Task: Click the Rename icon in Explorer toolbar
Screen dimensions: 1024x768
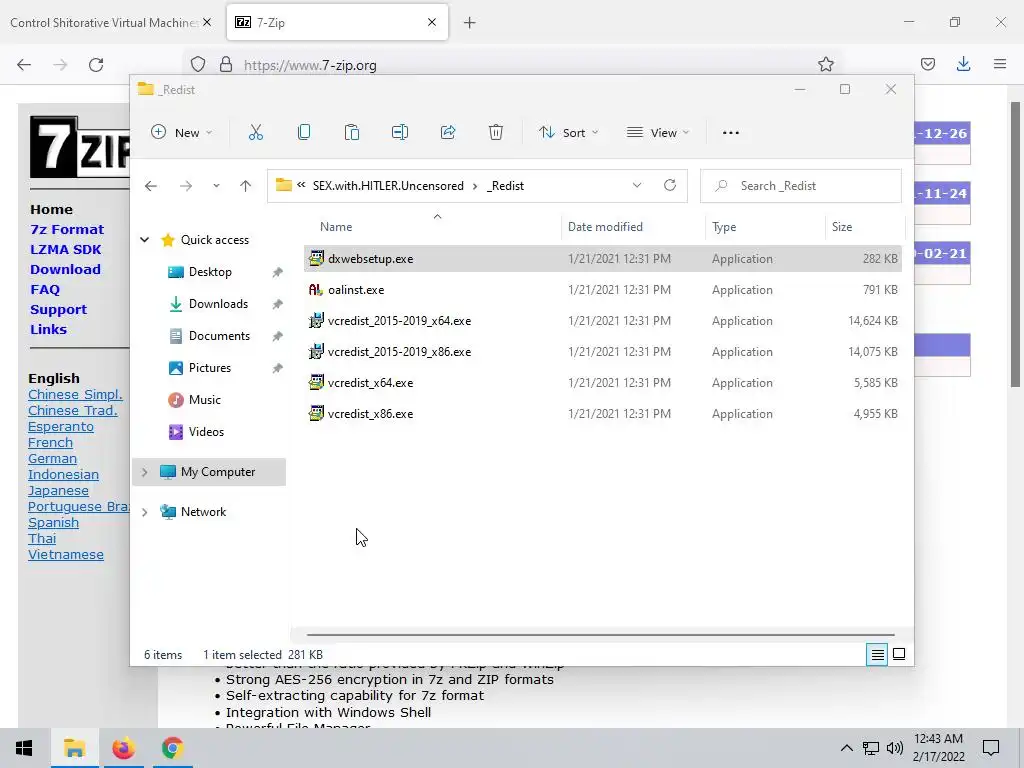Action: 400,133
